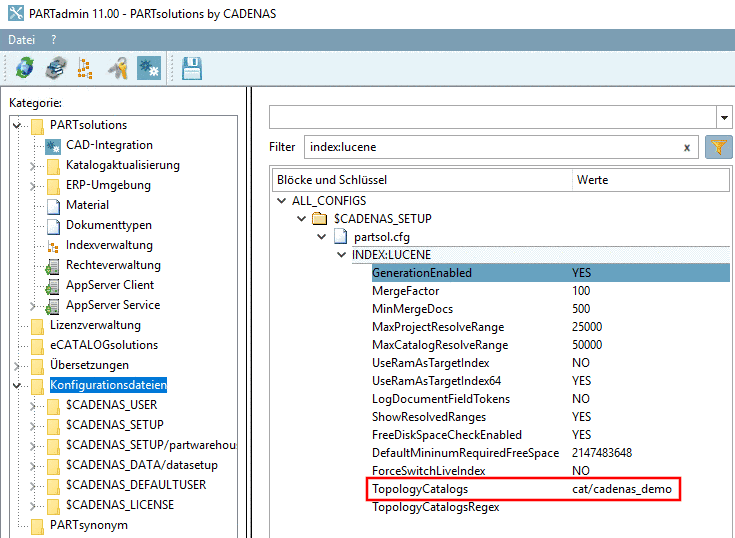The image size is (735, 538).
Task: Save changes with the floppy disk icon
Action: pyautogui.click(x=192, y=68)
